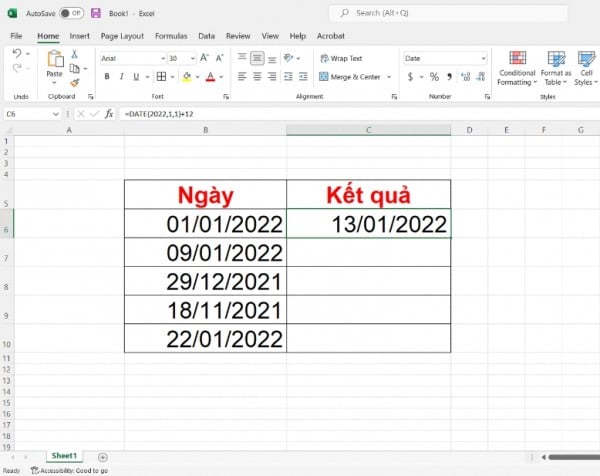Click the Undo arrow icon
This screenshot has width=600, height=476.
tap(16, 53)
